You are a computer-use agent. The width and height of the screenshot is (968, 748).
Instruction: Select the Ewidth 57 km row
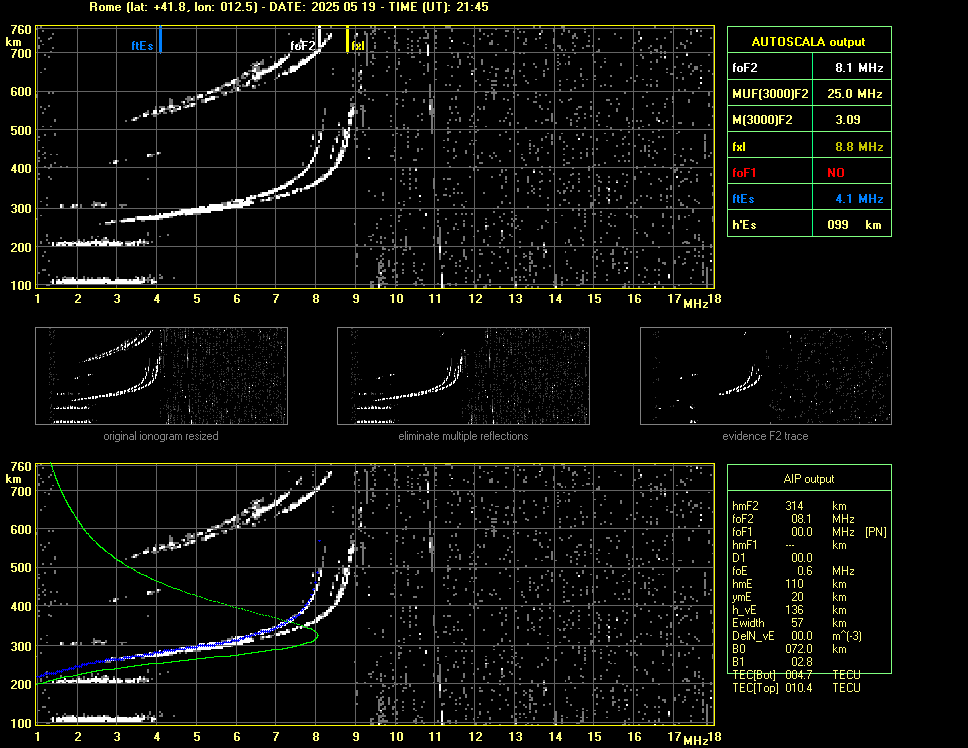pyautogui.click(x=789, y=623)
